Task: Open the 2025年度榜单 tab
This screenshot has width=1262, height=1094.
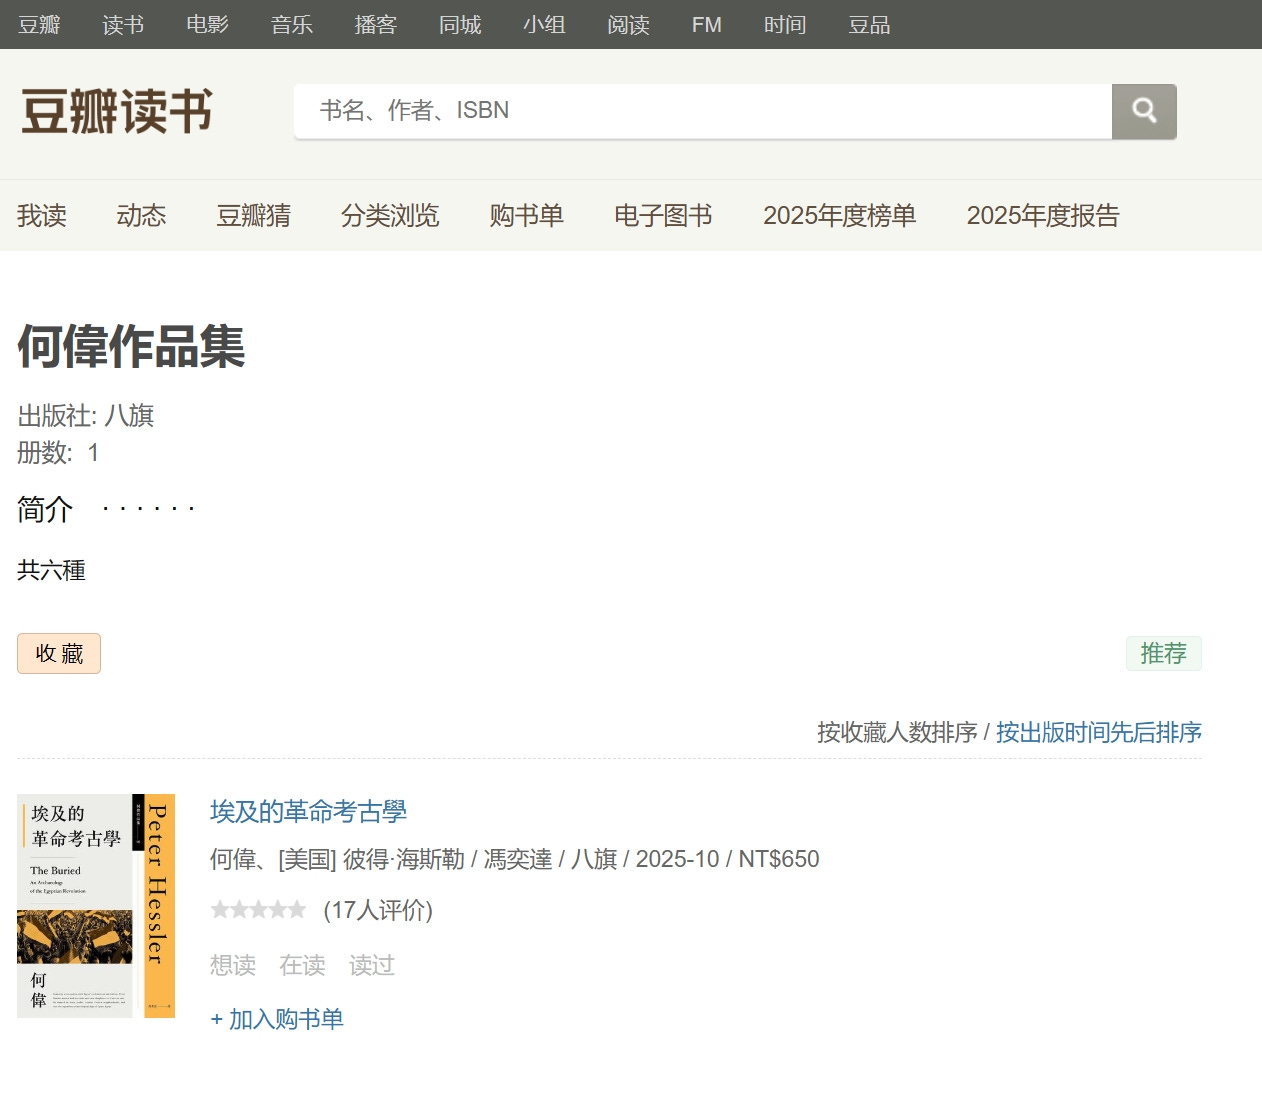Action: 840,216
